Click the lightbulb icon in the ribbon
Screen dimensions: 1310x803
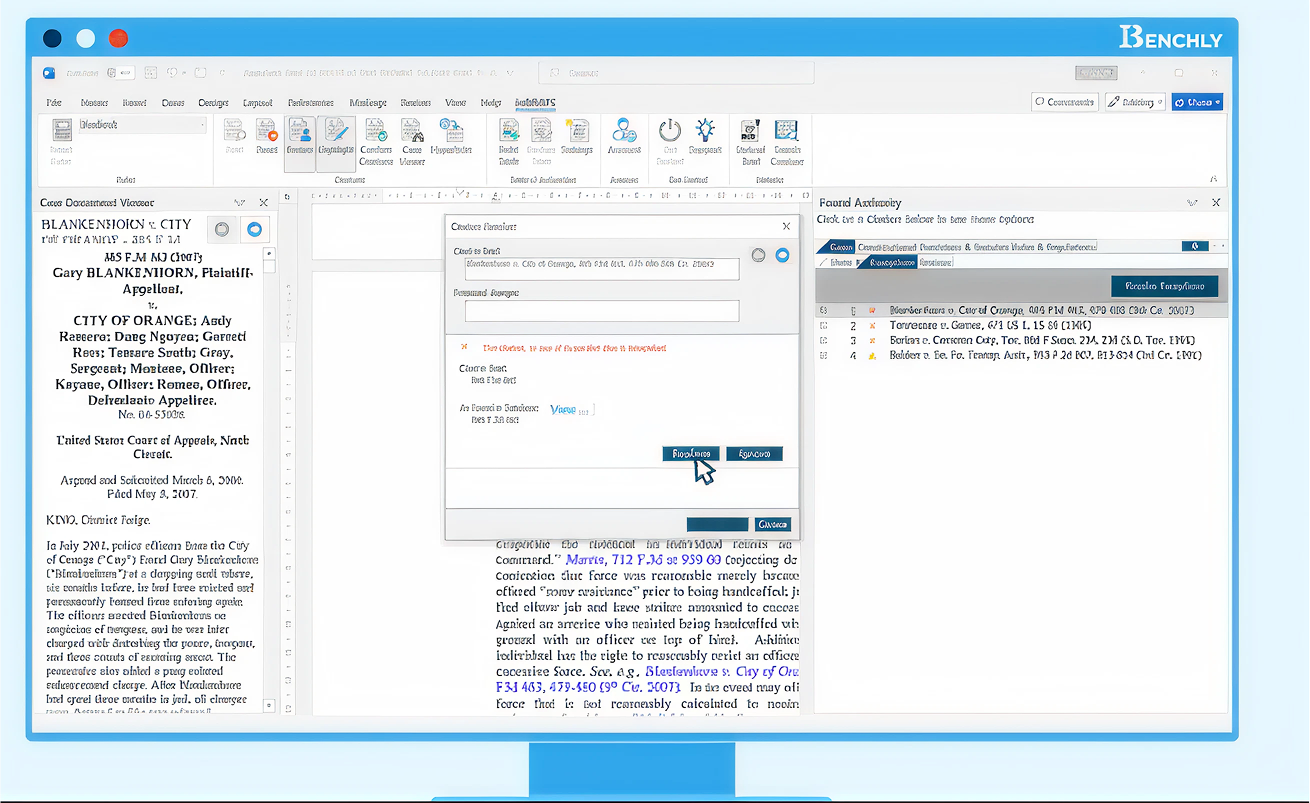coord(706,131)
